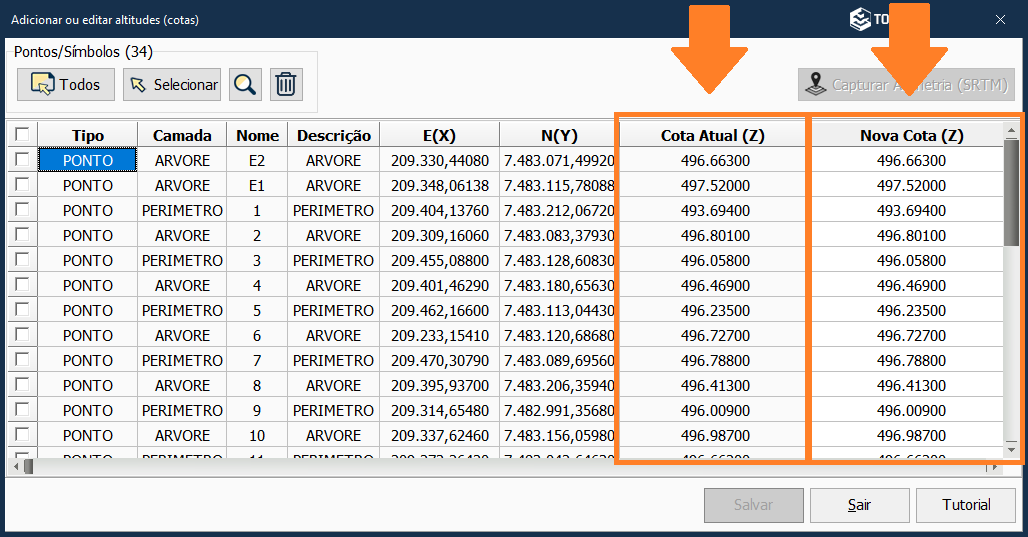The height and width of the screenshot is (537, 1028).
Task: Click the Cota Atual (Z) column header
Action: [x=714, y=135]
